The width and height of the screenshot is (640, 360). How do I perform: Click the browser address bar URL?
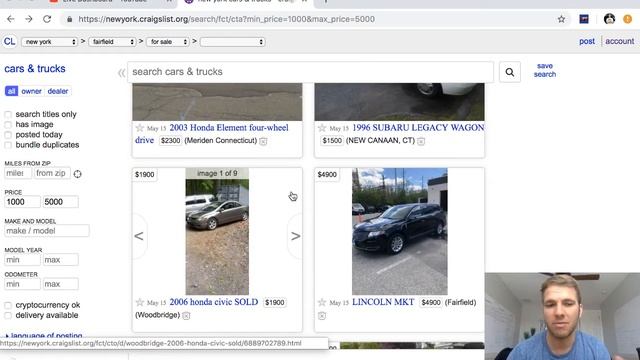pyautogui.click(x=227, y=19)
